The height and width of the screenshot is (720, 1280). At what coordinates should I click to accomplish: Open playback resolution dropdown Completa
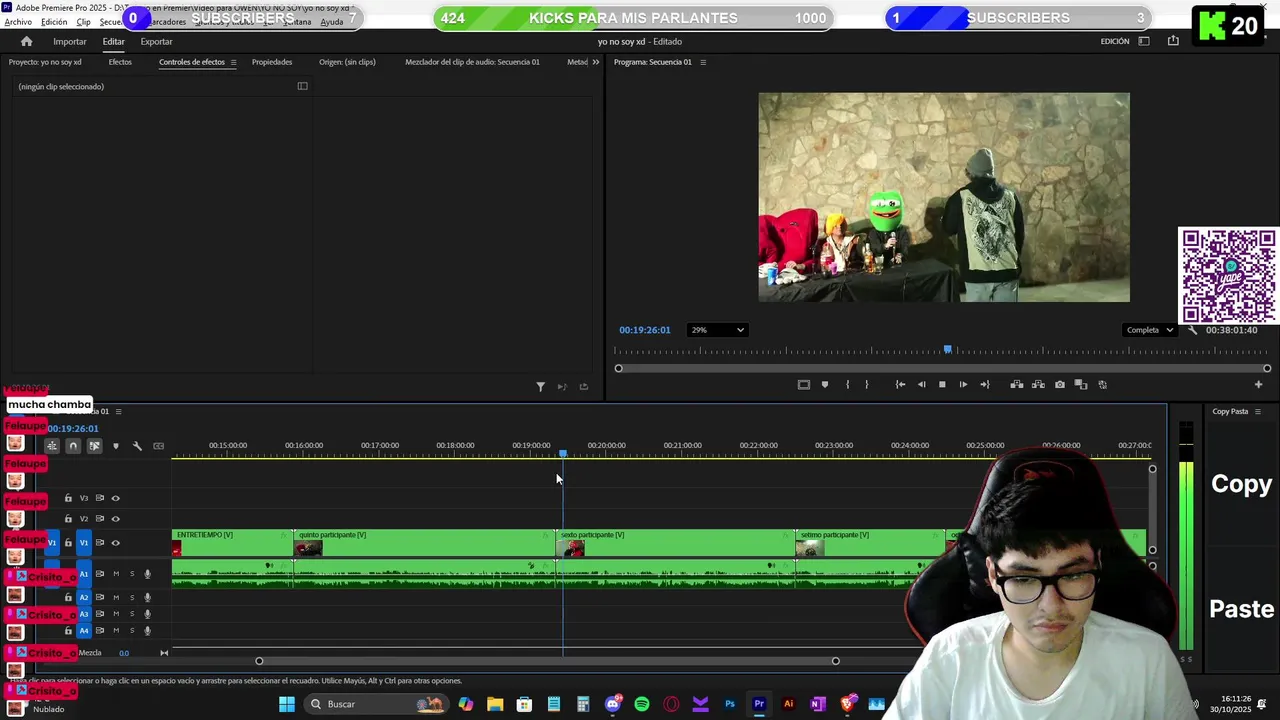click(x=1149, y=330)
